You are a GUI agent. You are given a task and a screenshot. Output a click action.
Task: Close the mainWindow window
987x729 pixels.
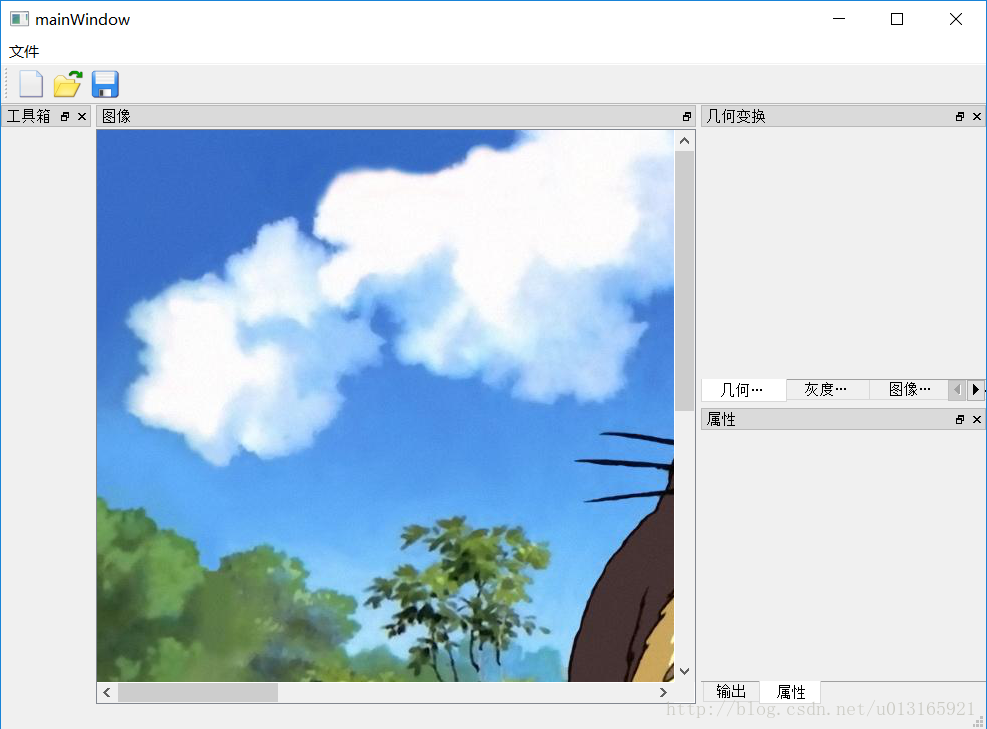956,19
